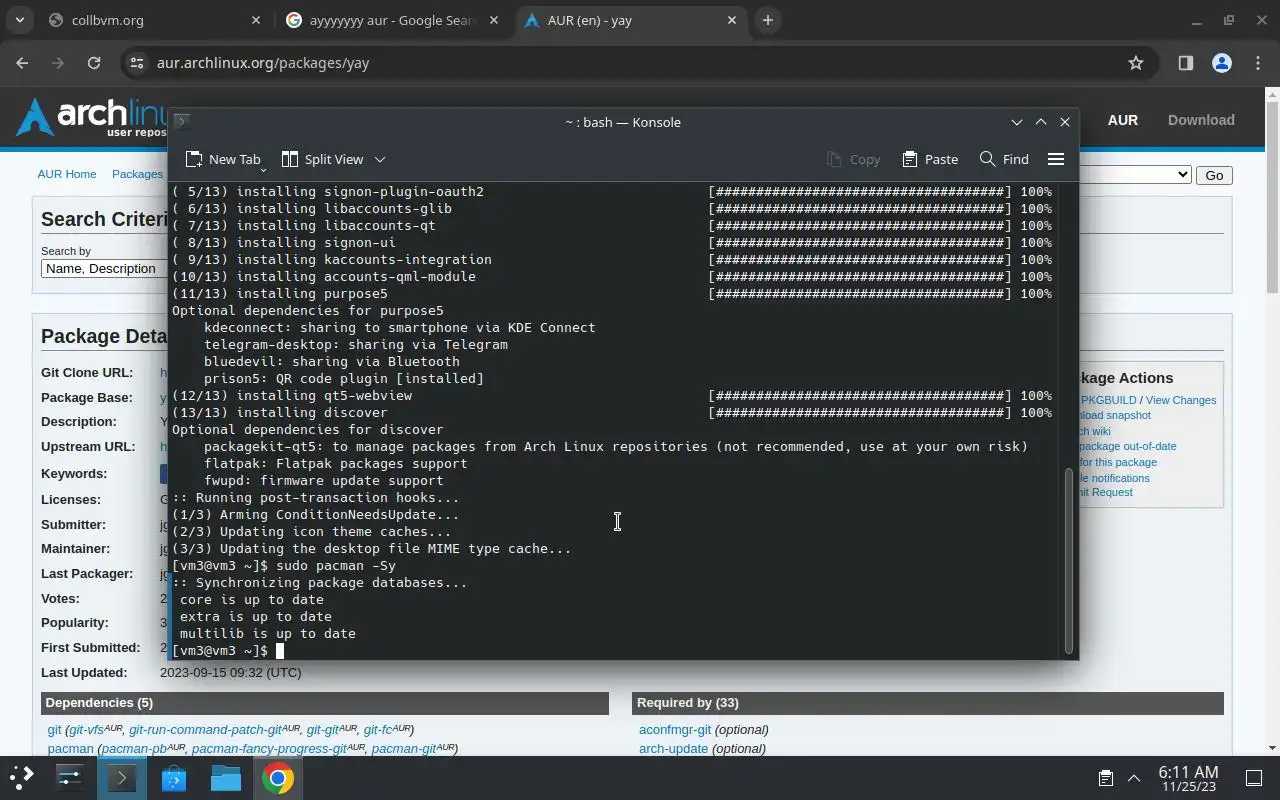
Task: Open the Chrome three-dot menu
Action: (1257, 63)
